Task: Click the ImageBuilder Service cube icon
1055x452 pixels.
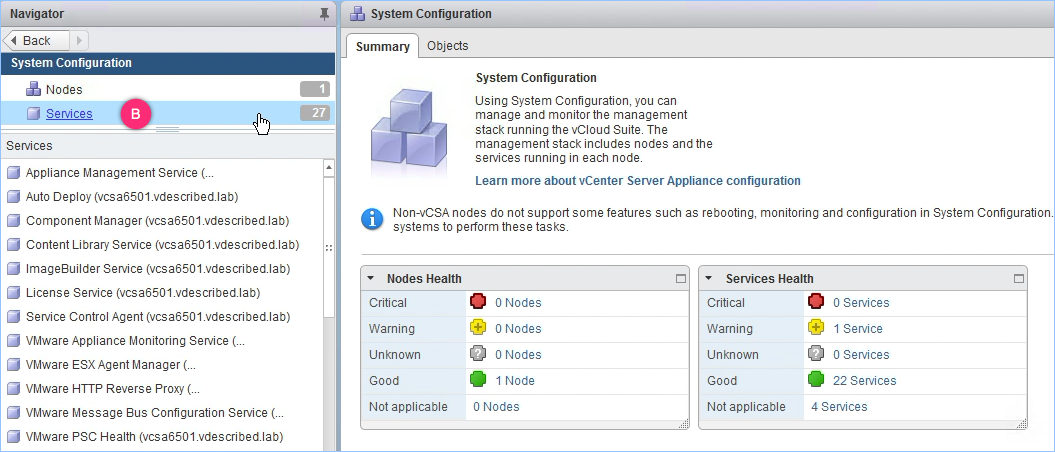Action: click(13, 269)
